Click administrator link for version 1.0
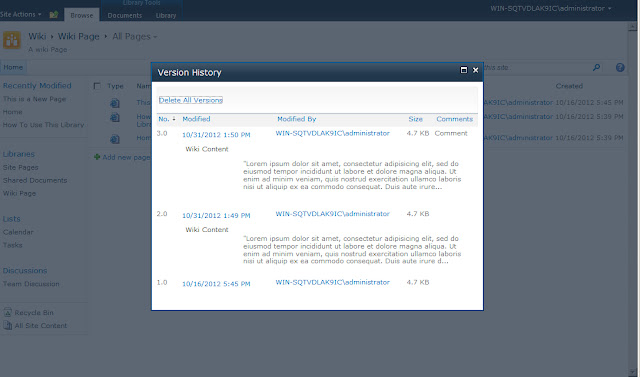 coord(333,282)
